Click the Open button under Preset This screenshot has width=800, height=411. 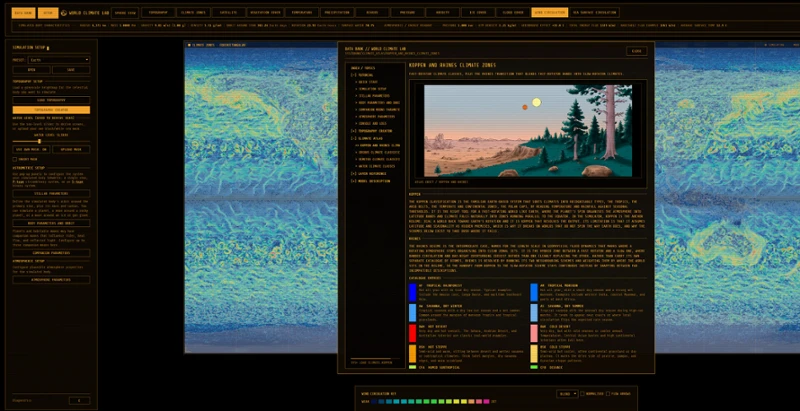coord(31,70)
